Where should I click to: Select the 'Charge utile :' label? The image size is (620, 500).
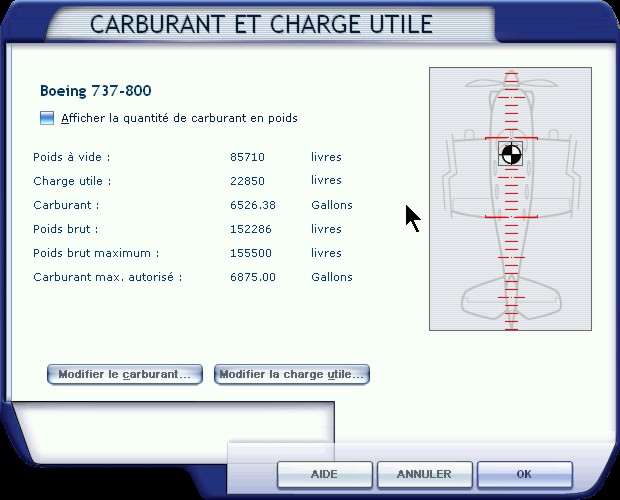coord(72,181)
